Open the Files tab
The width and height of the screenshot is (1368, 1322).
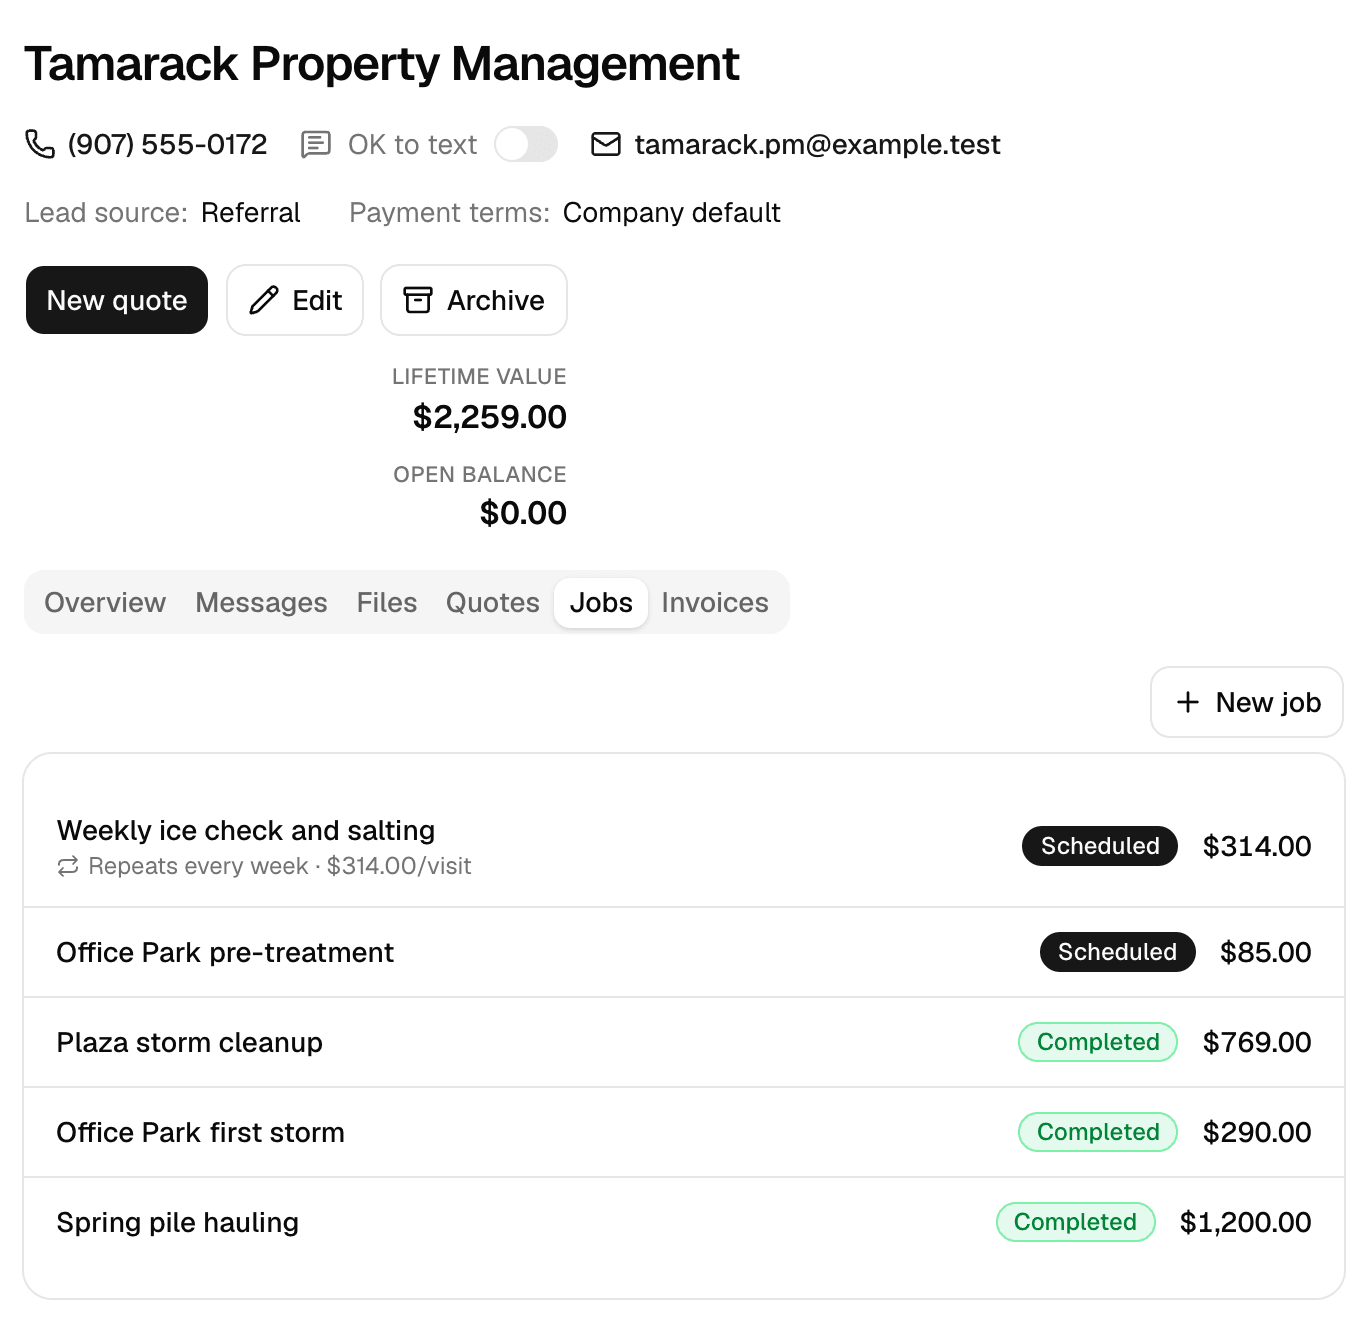pyautogui.click(x=387, y=602)
